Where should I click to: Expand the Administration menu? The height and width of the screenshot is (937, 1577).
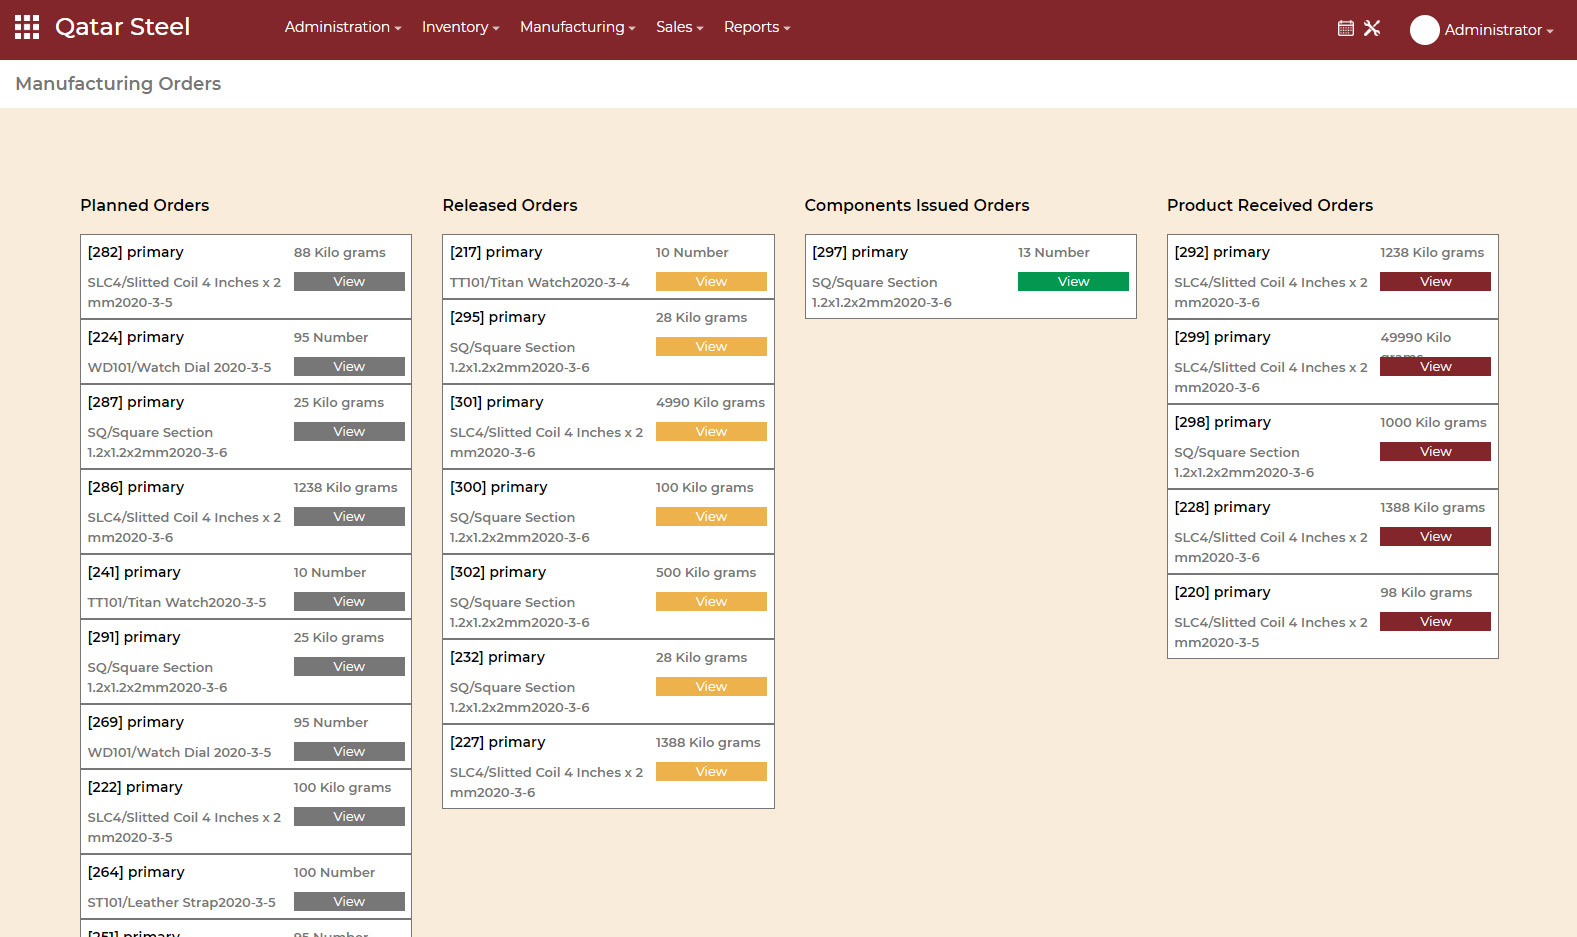[343, 27]
